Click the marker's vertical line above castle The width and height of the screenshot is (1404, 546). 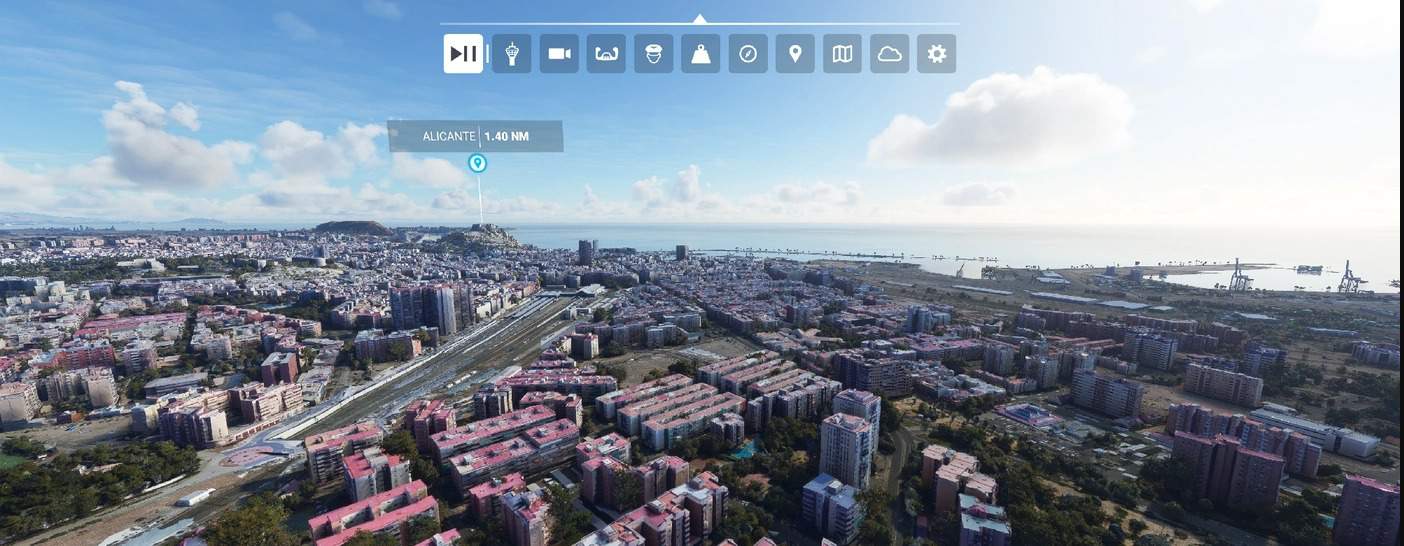[479, 200]
